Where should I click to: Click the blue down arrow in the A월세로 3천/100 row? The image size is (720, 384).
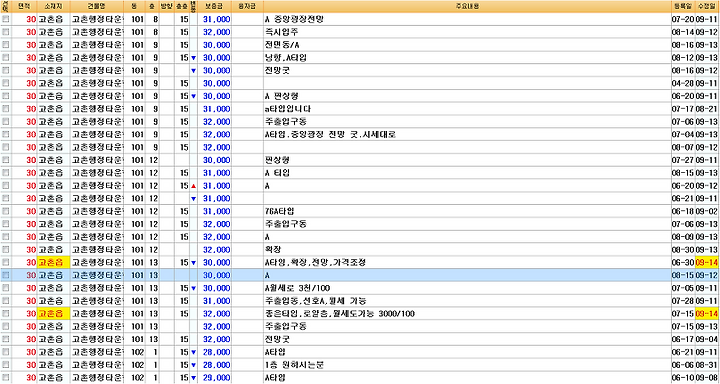(x=193, y=288)
